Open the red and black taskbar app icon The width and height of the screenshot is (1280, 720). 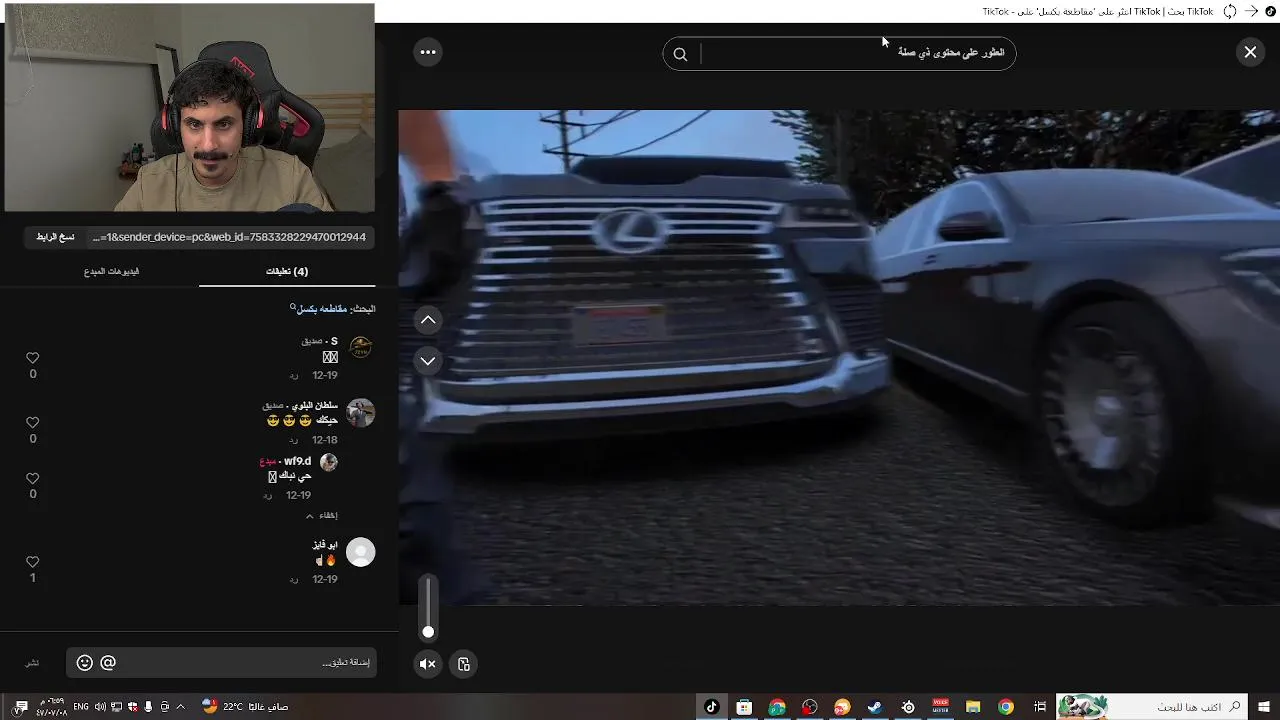click(809, 707)
